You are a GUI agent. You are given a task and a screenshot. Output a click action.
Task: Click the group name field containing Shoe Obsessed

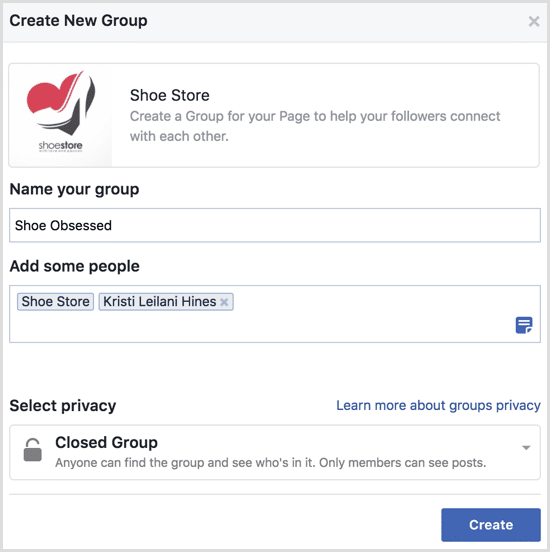(275, 225)
